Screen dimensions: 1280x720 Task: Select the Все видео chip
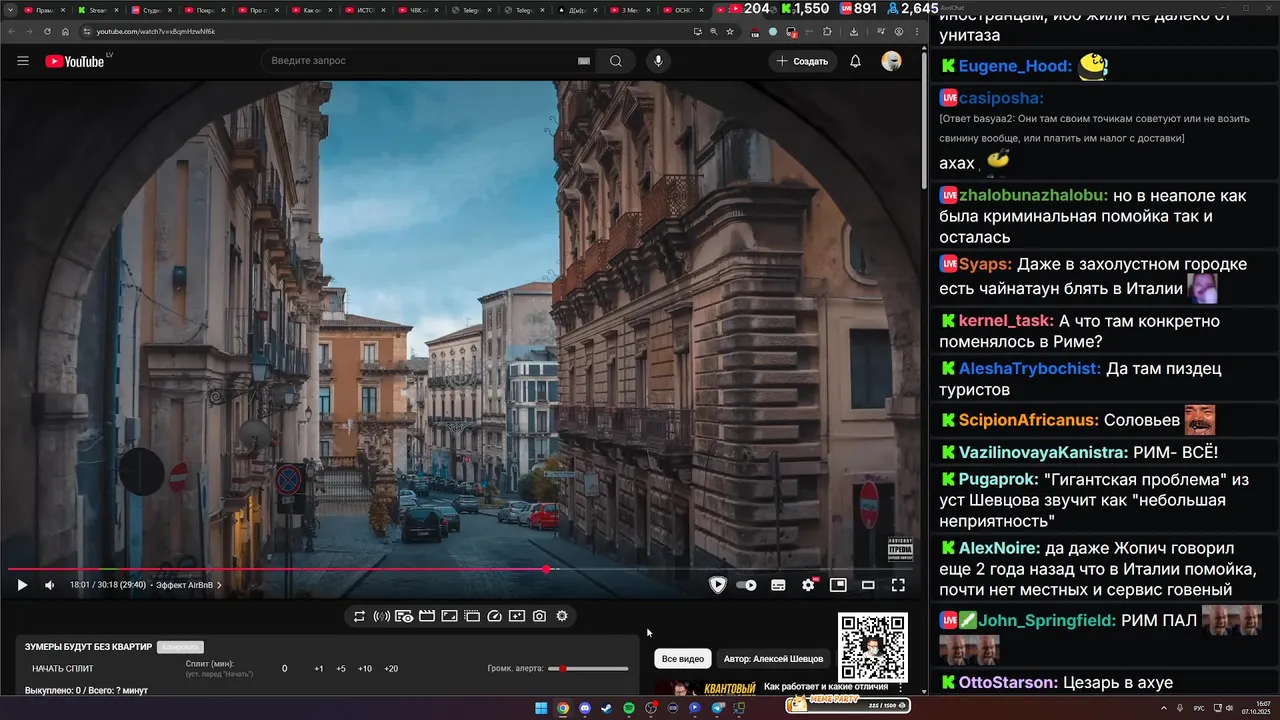click(683, 659)
